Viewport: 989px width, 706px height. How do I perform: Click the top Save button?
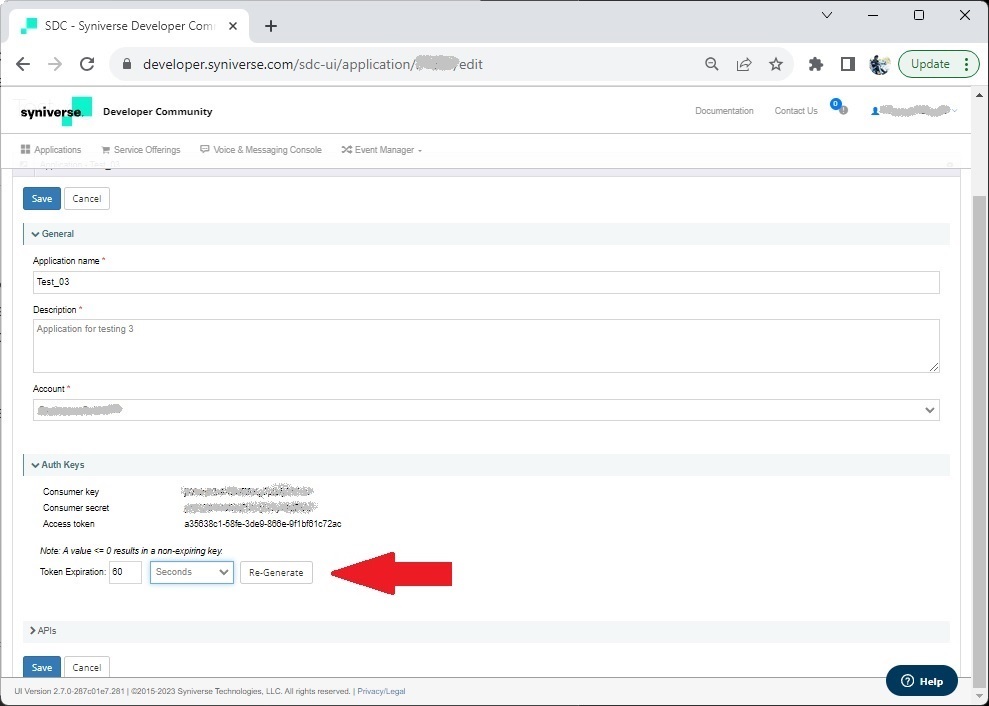point(42,198)
